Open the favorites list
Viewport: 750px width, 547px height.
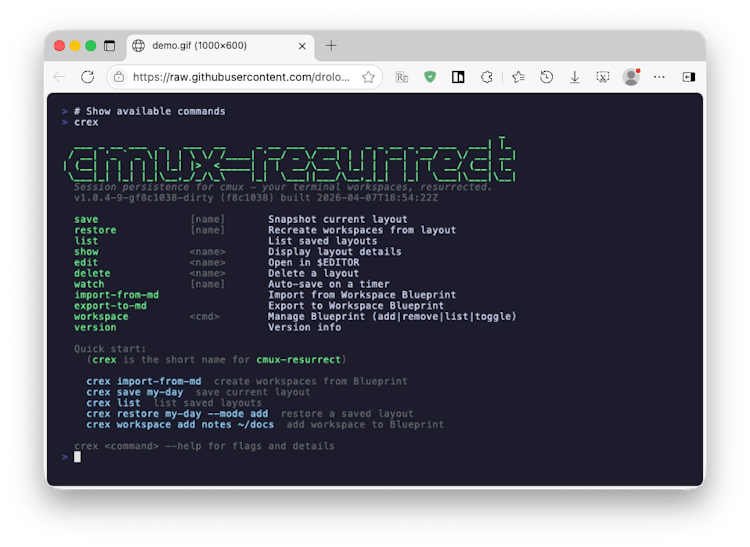[x=518, y=77]
